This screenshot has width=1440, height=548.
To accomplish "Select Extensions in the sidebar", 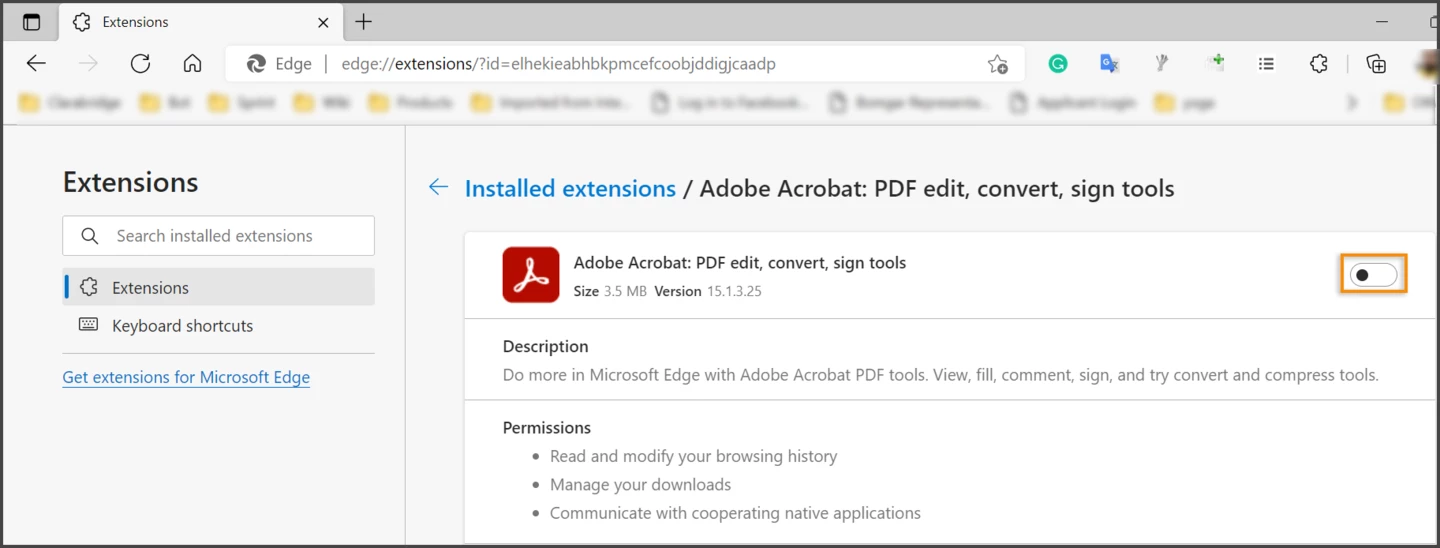I will click(x=218, y=287).
